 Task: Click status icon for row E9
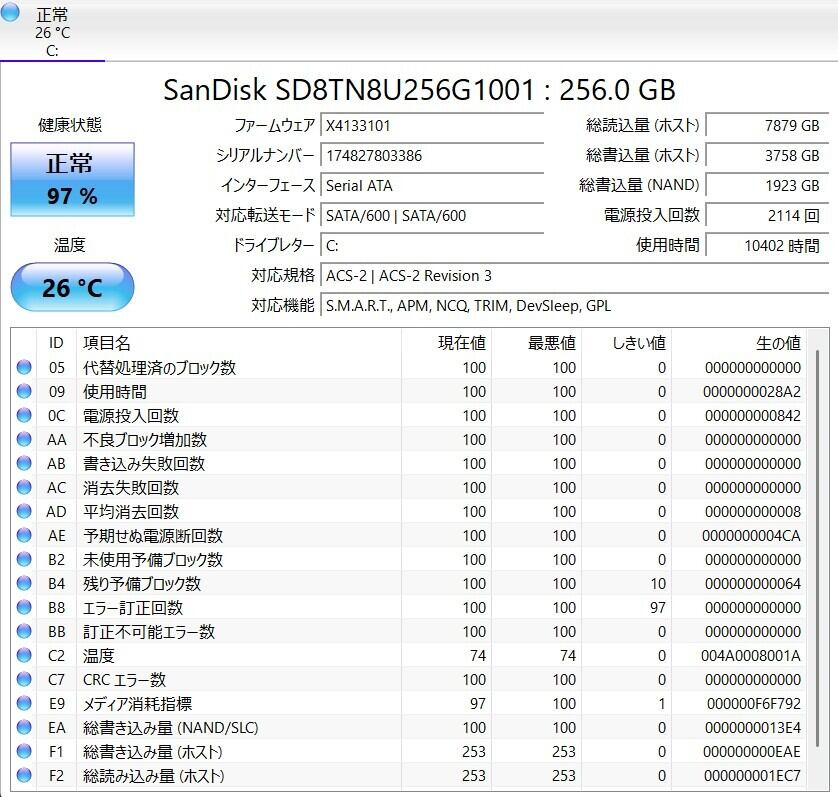[24, 703]
